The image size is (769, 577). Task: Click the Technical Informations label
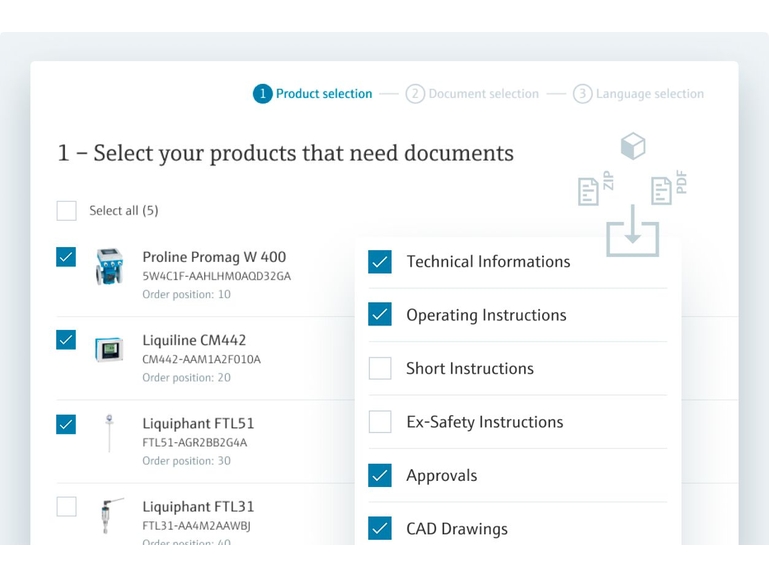tap(488, 262)
